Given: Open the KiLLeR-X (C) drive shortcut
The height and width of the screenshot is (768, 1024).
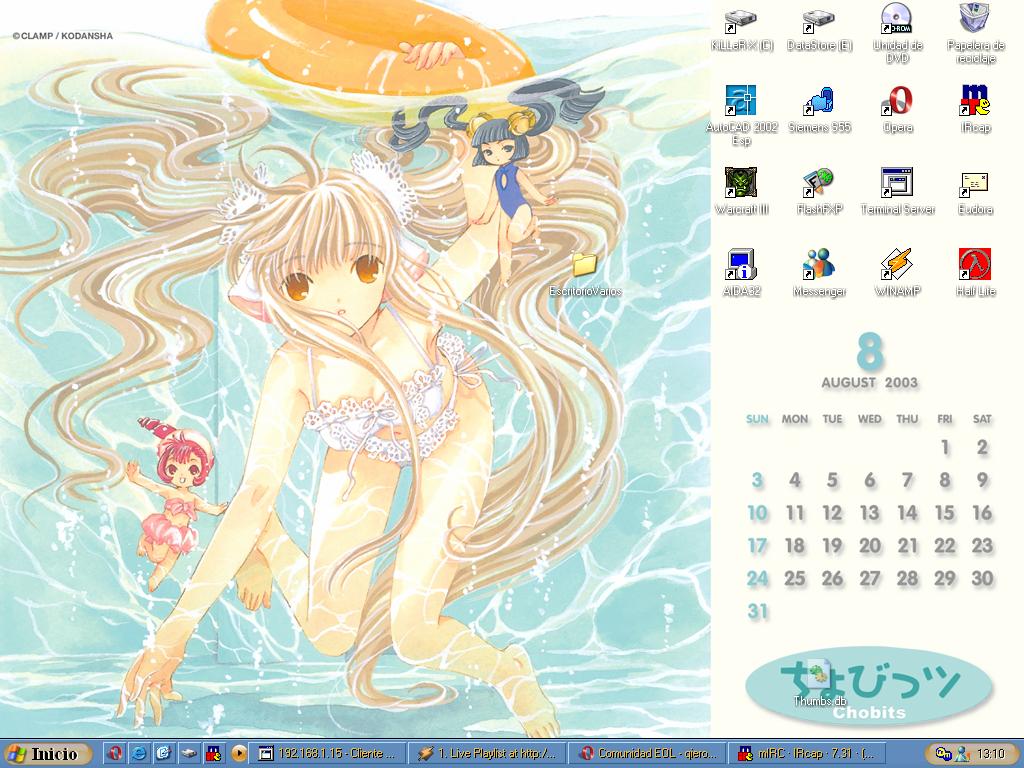Looking at the screenshot, I should [x=741, y=29].
